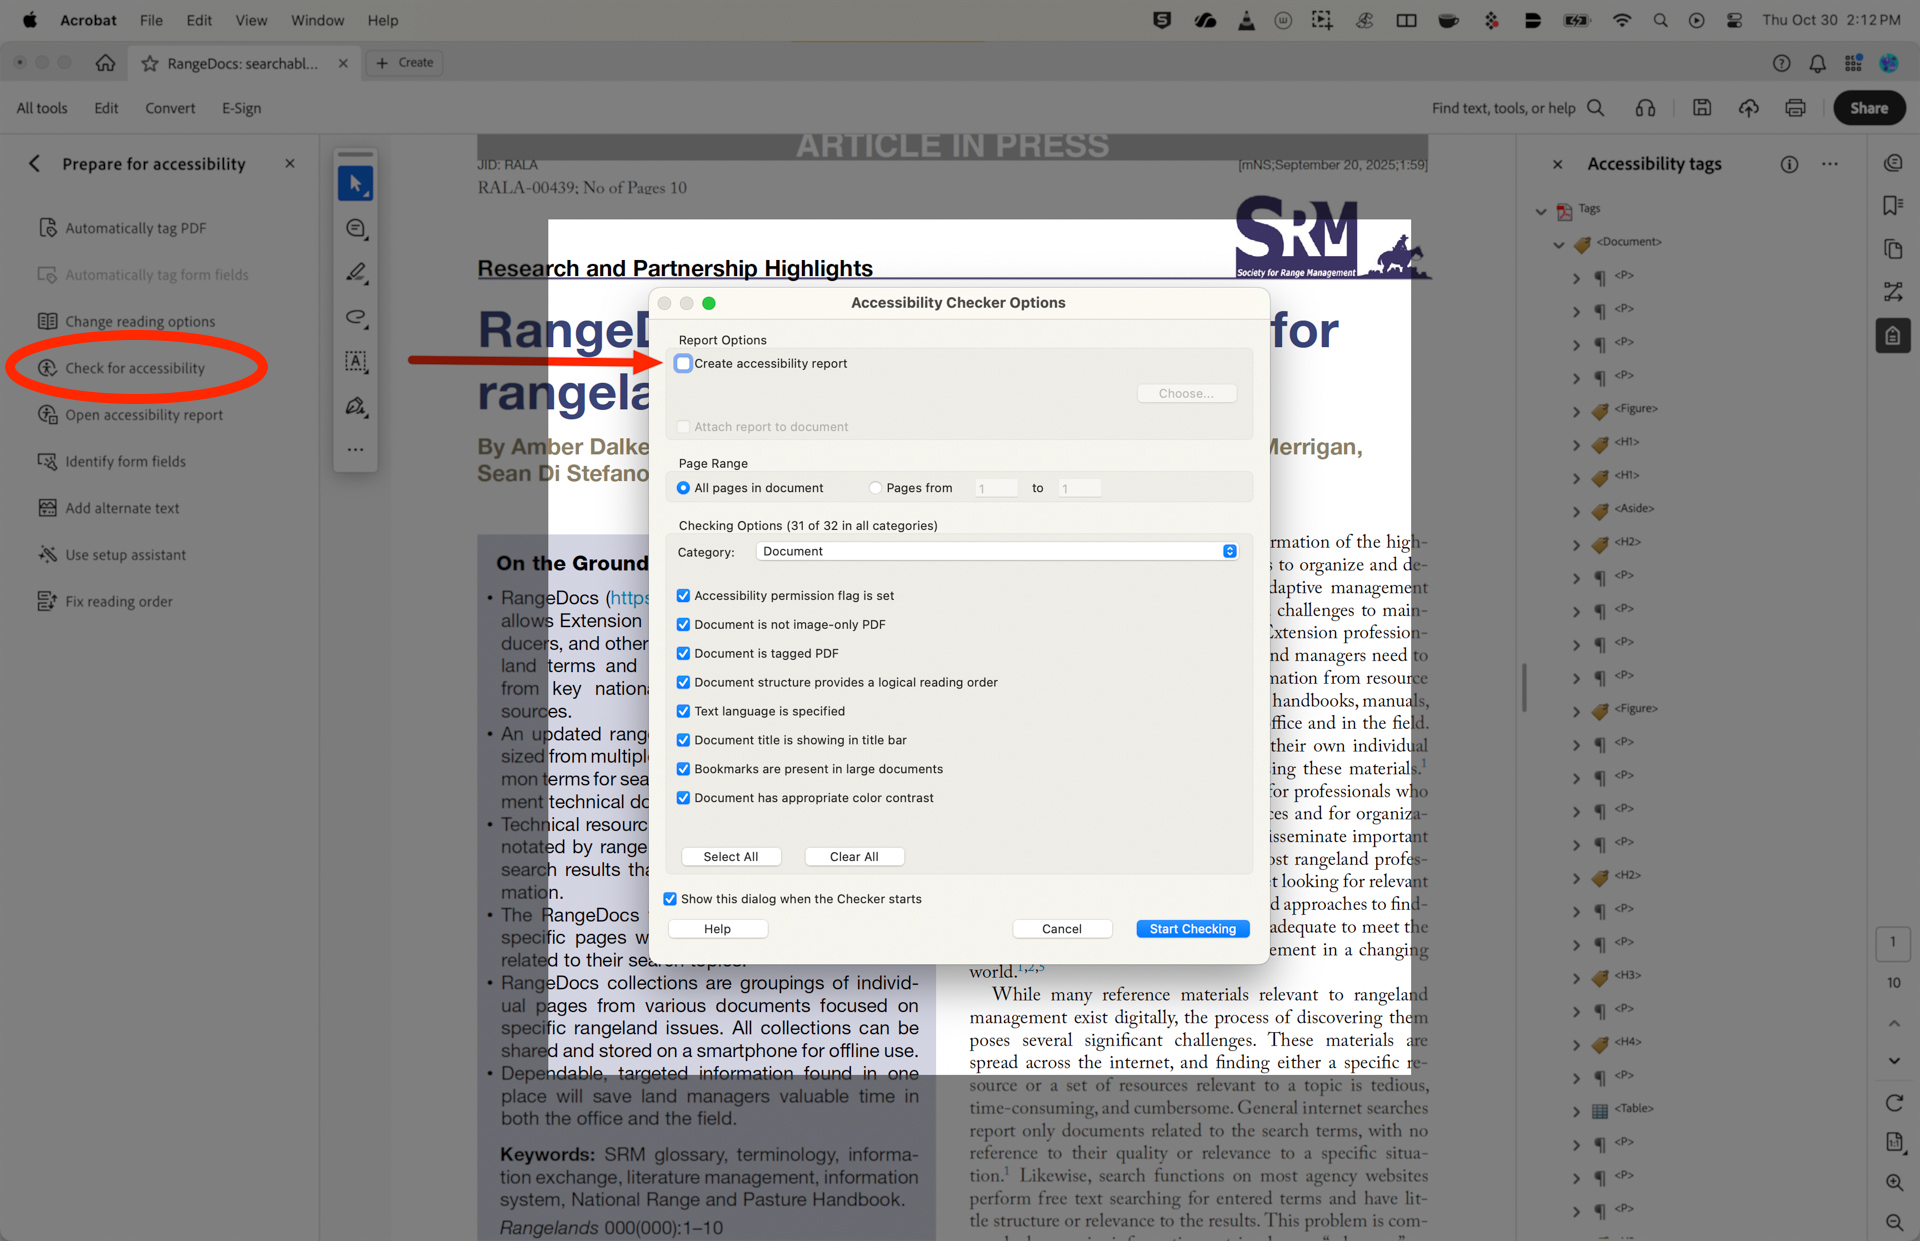Select the Pages from radio button

pyautogui.click(x=875, y=487)
